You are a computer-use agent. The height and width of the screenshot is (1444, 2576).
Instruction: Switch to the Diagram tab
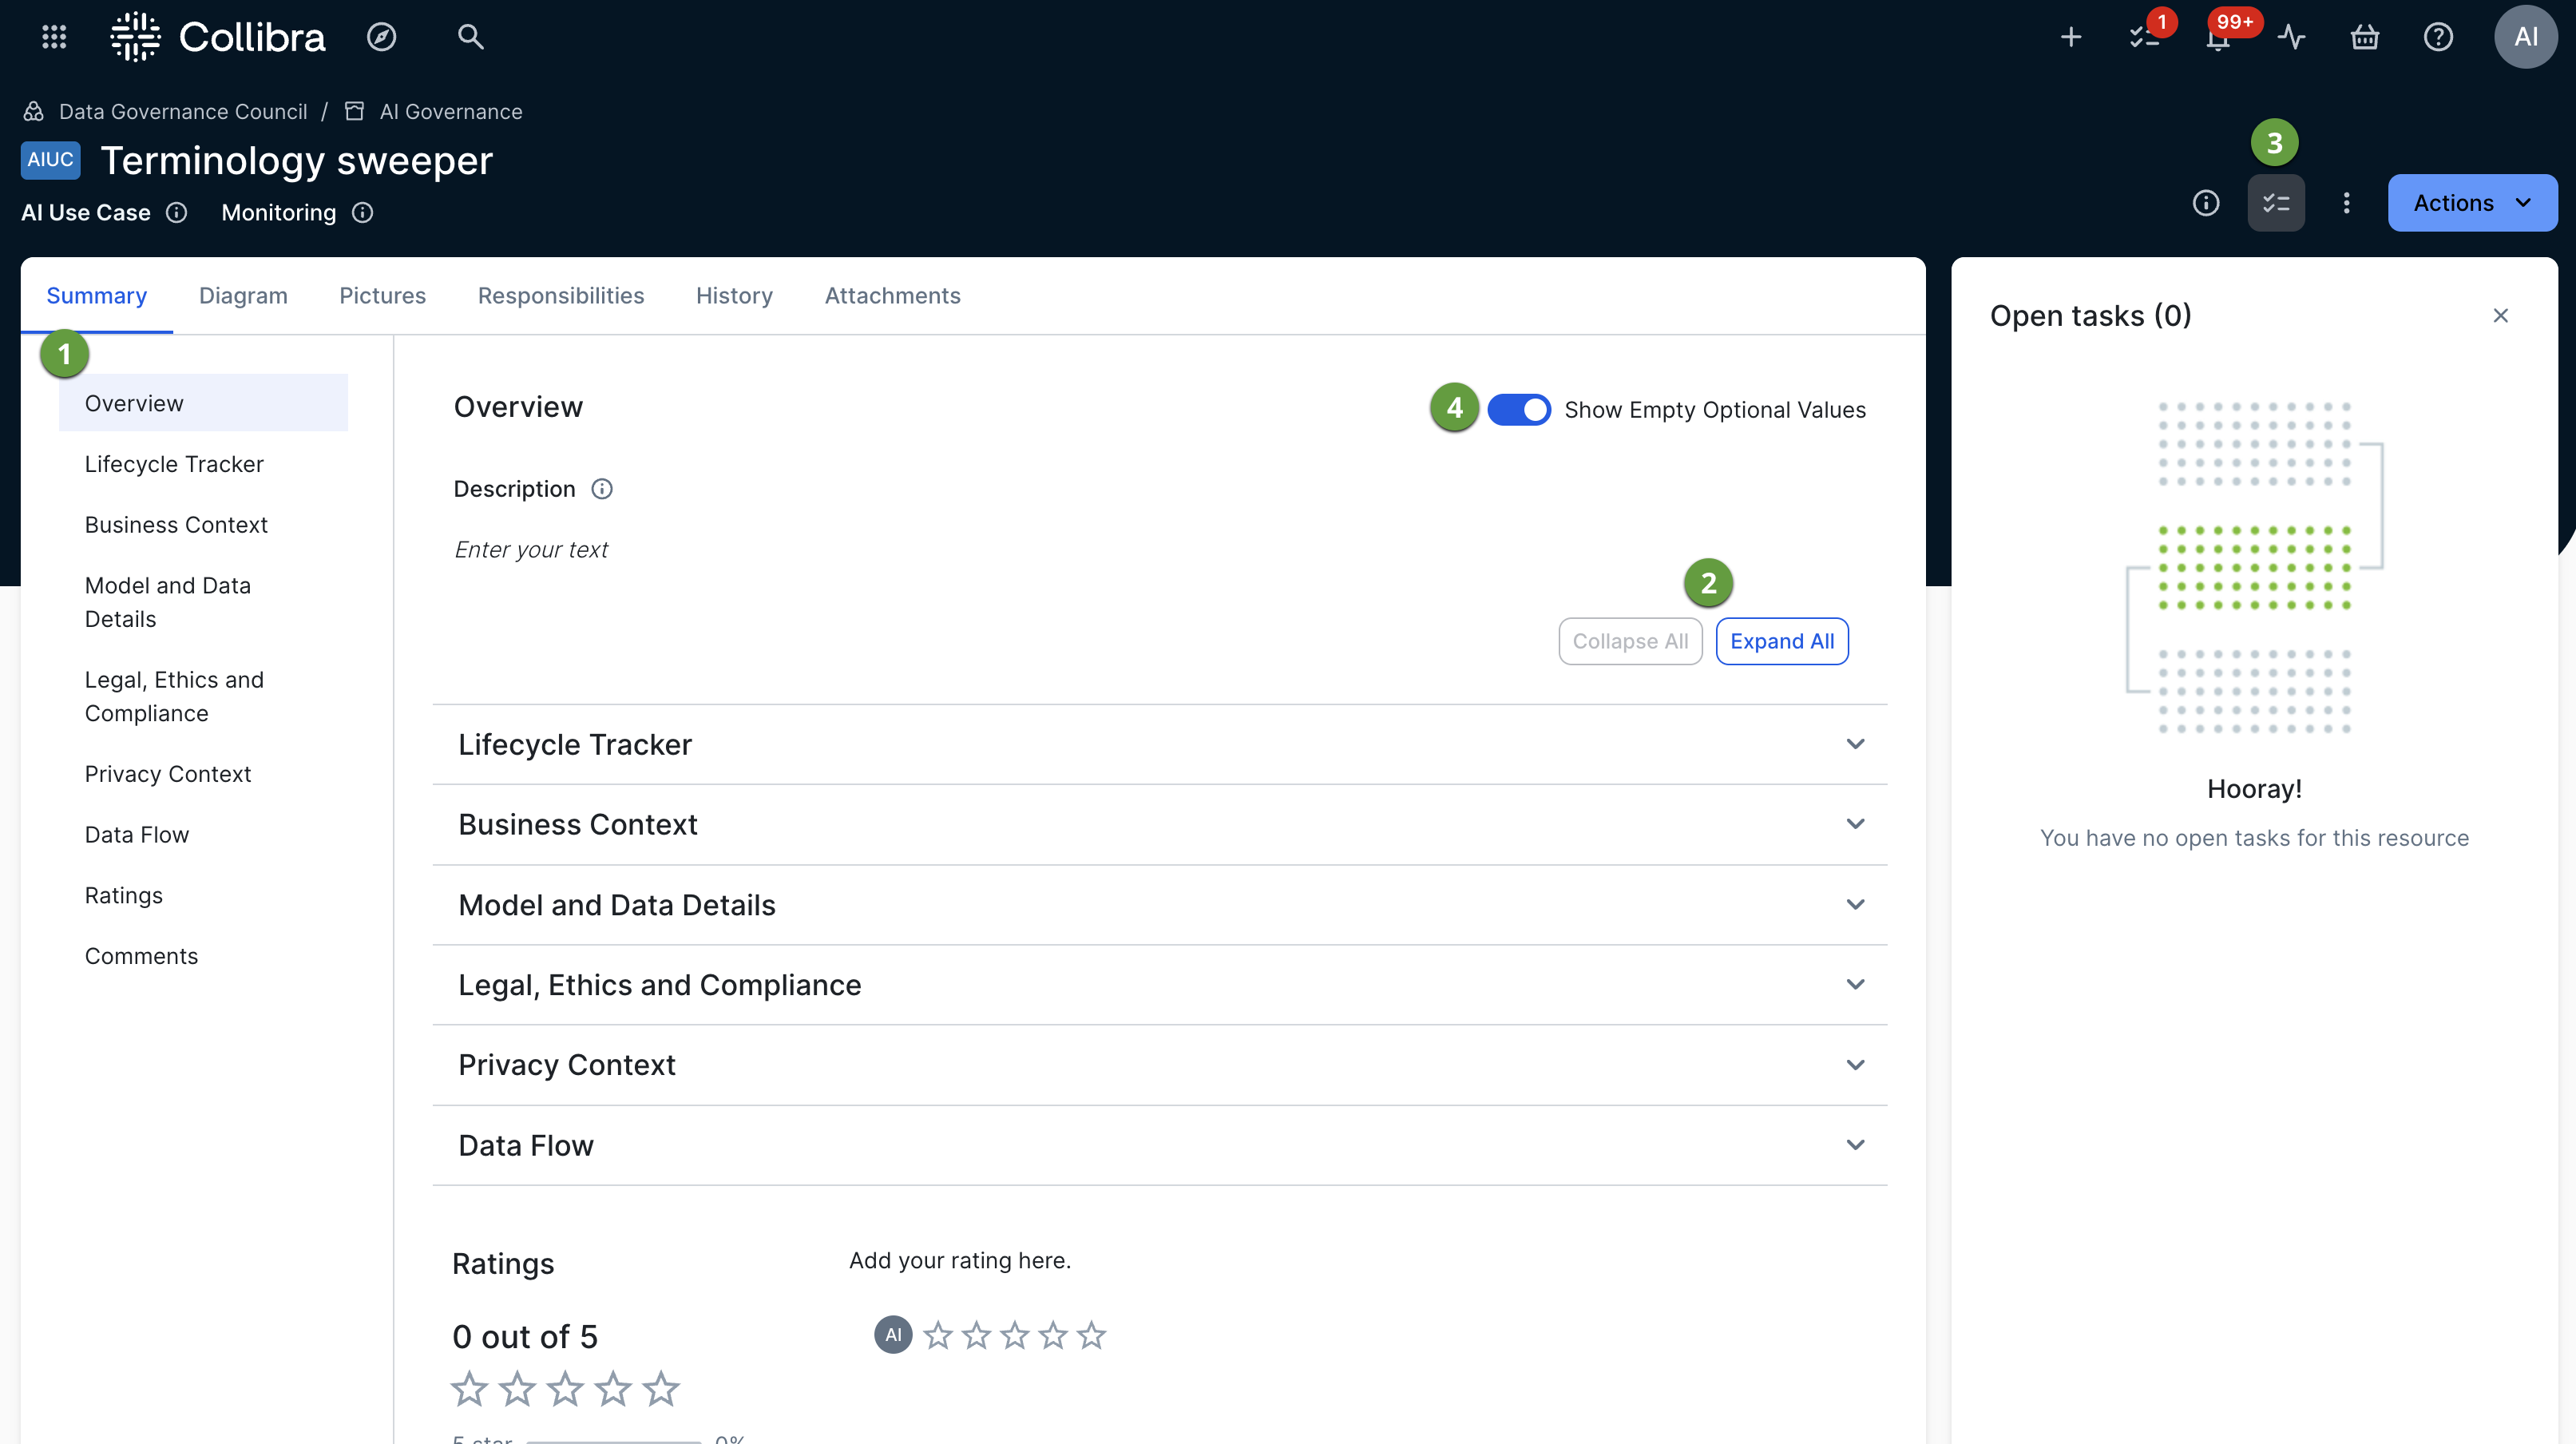click(x=243, y=296)
